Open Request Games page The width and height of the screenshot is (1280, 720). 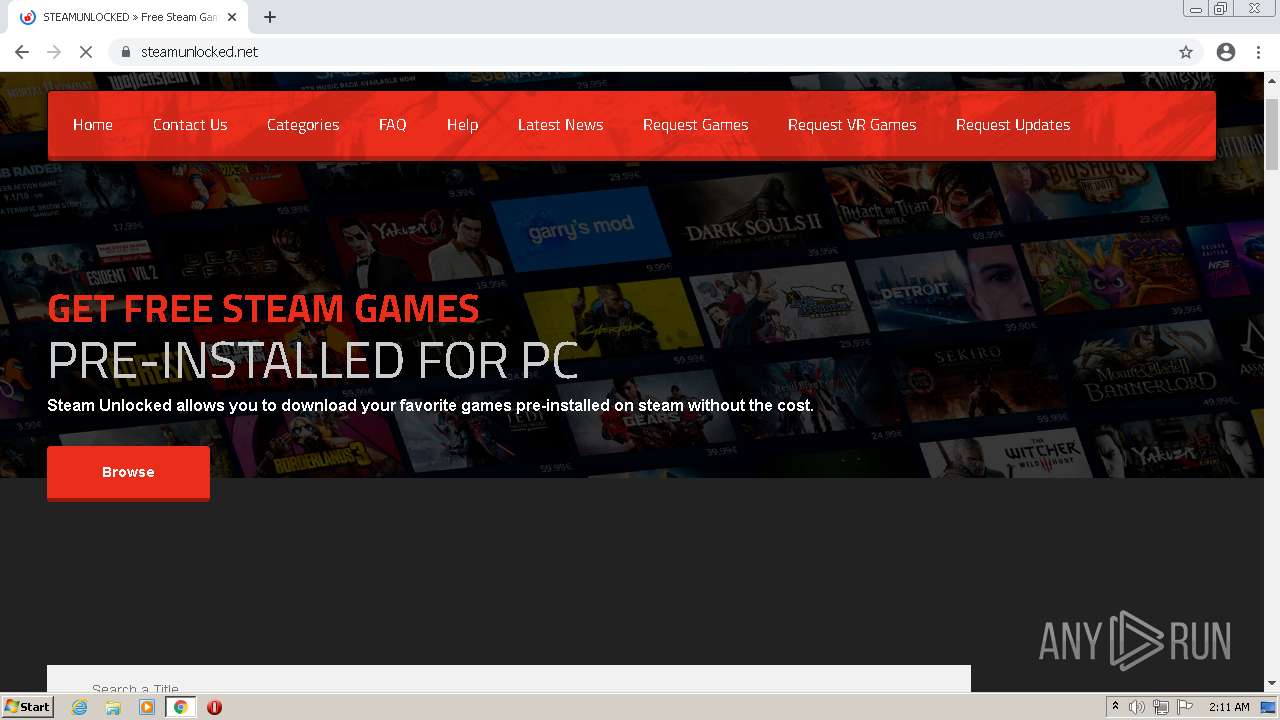click(696, 125)
